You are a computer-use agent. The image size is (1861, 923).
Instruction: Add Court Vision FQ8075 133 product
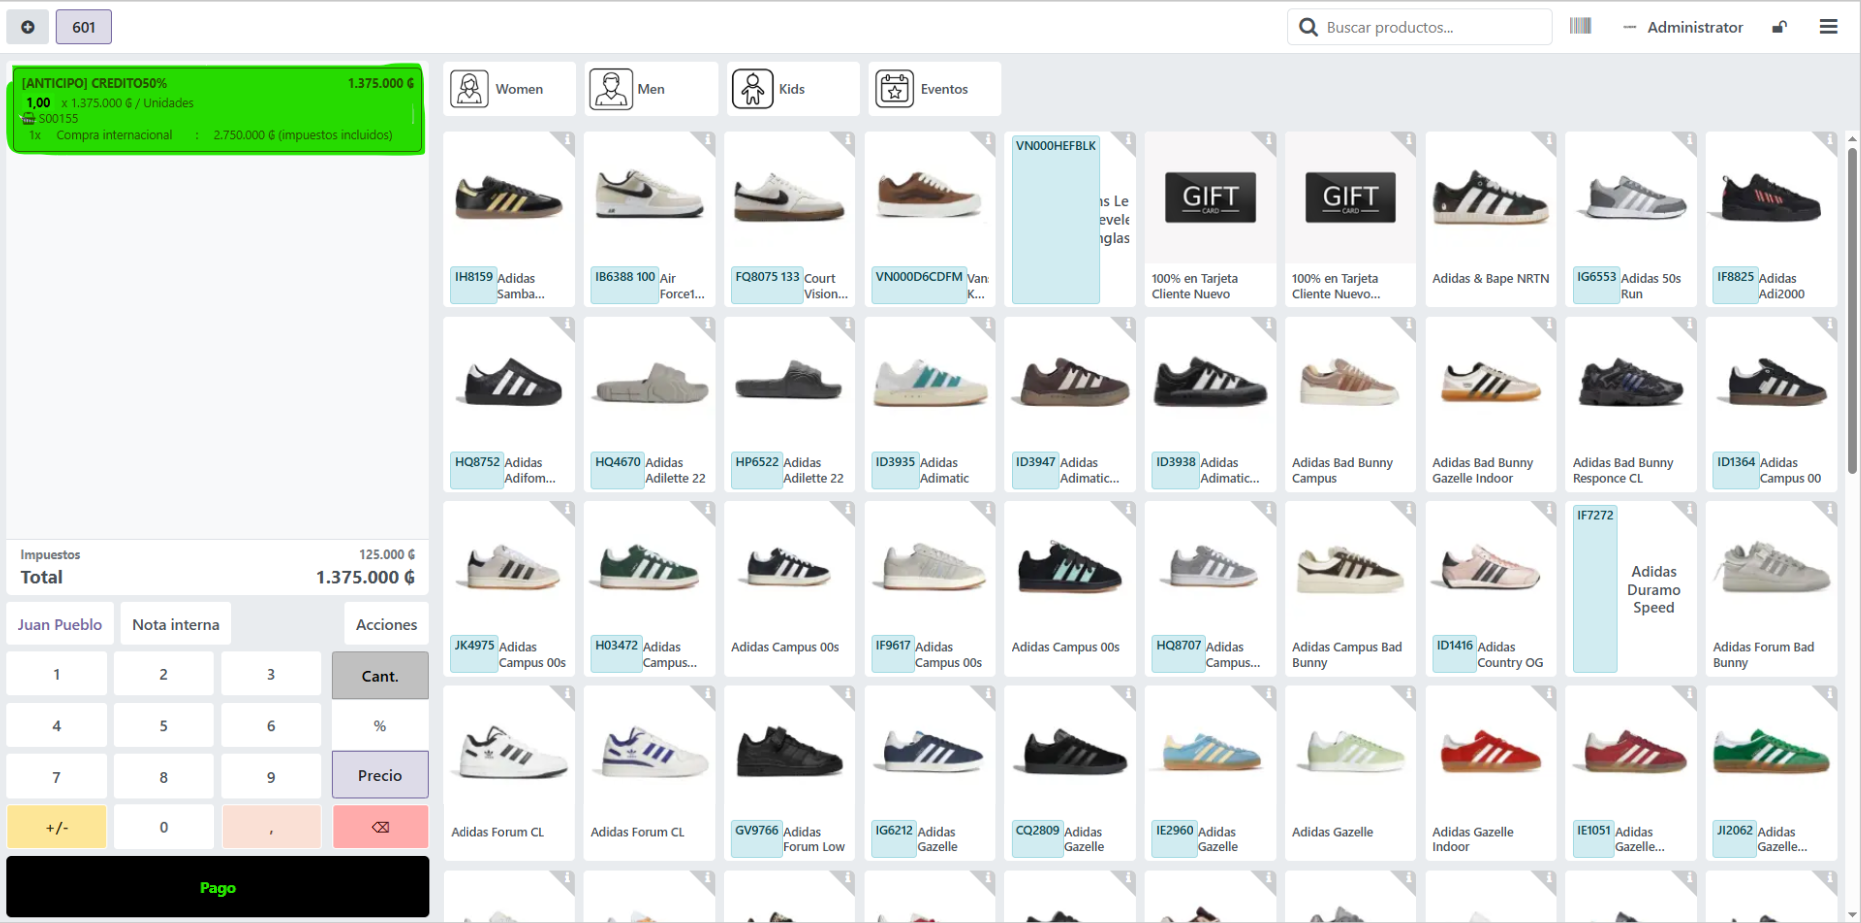click(x=790, y=219)
